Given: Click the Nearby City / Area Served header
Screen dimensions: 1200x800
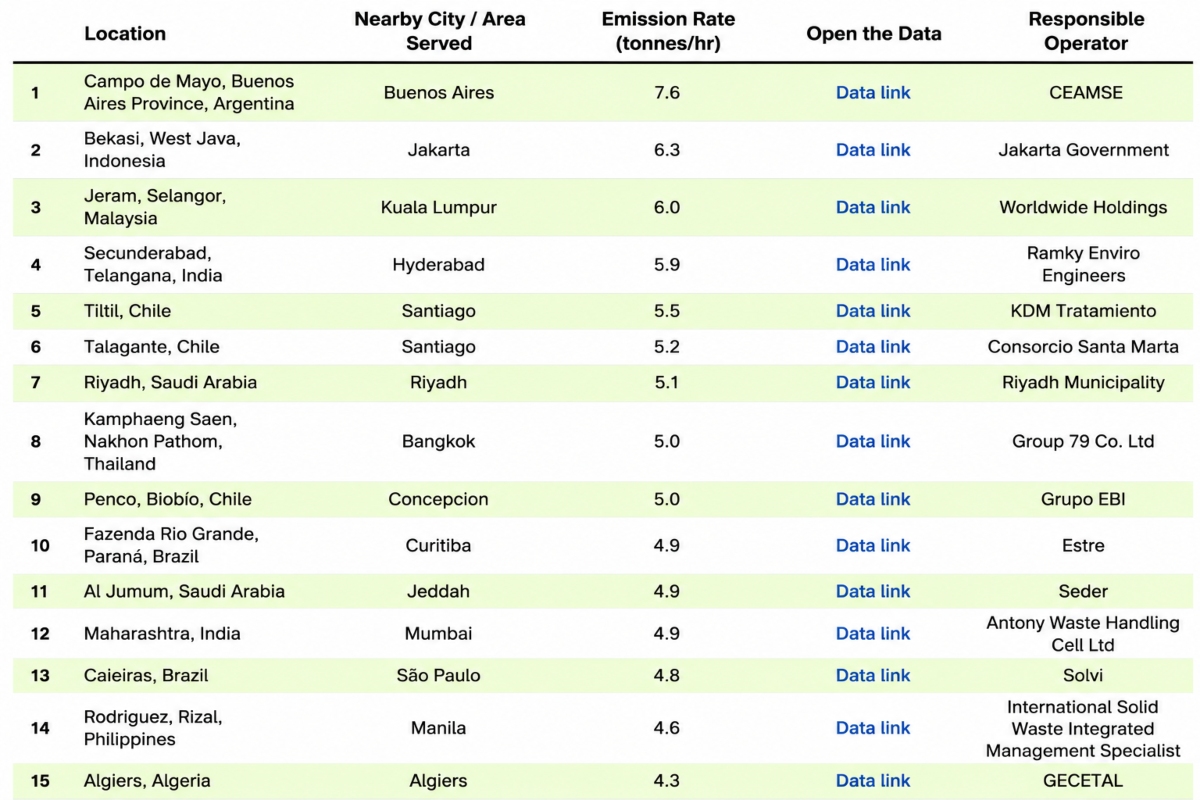Looking at the screenshot, I should click(x=439, y=31).
